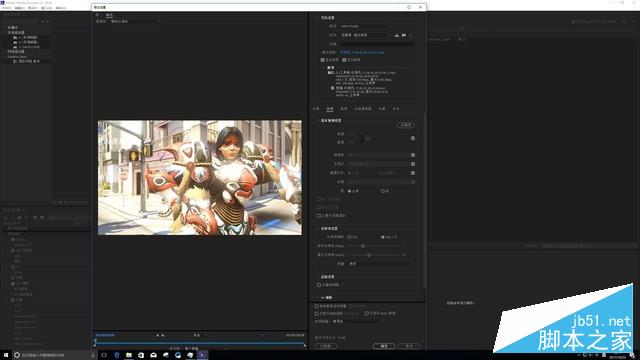Collapse the Summary section
640x360 pixels.
[323, 68]
